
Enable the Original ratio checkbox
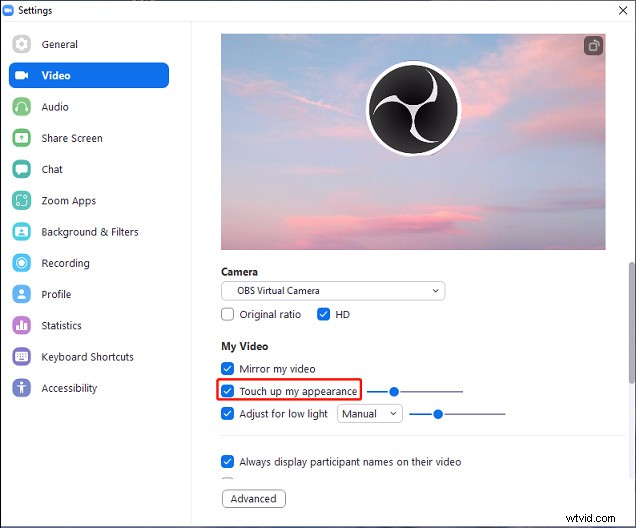click(228, 314)
